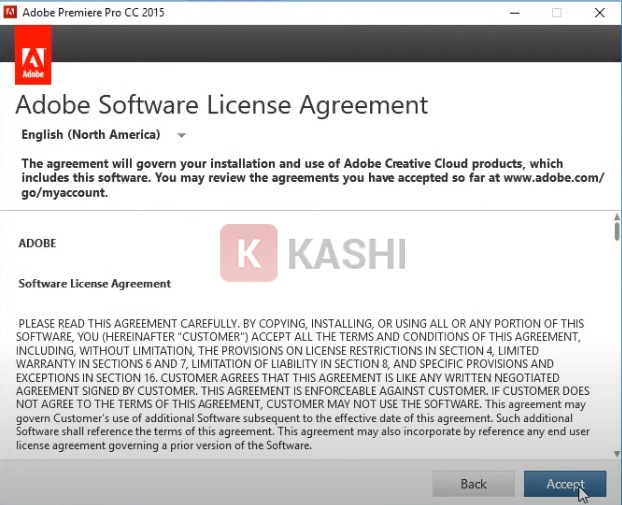Click the bold Software License Agreement subheading
The width and height of the screenshot is (622, 505).
(95, 284)
